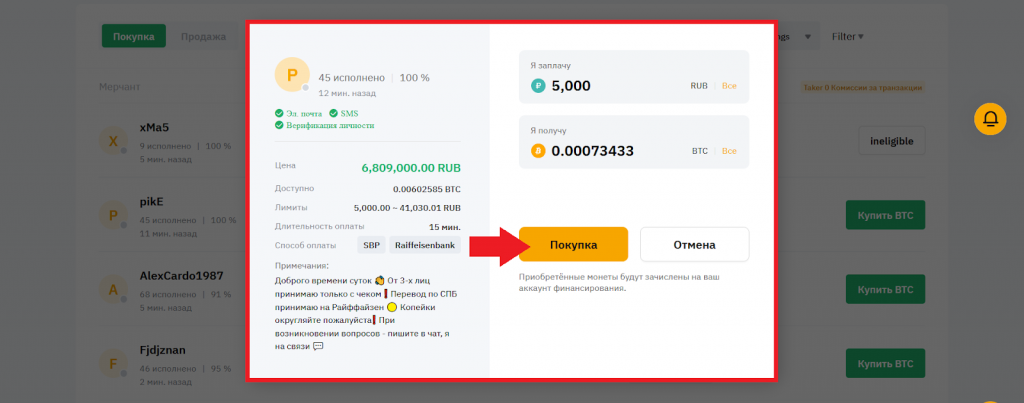
Task: Click the 5,000 payment amount input field
Action: [x=634, y=76]
